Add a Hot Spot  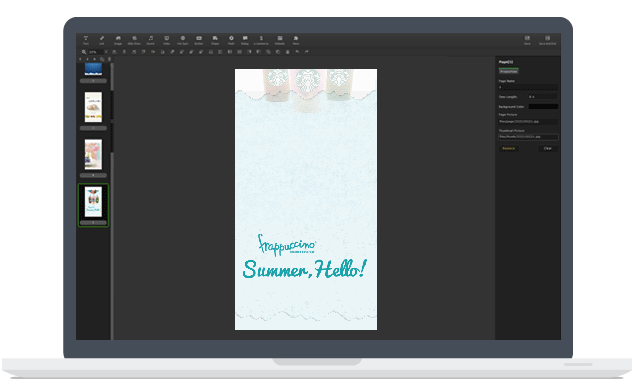pyautogui.click(x=183, y=40)
